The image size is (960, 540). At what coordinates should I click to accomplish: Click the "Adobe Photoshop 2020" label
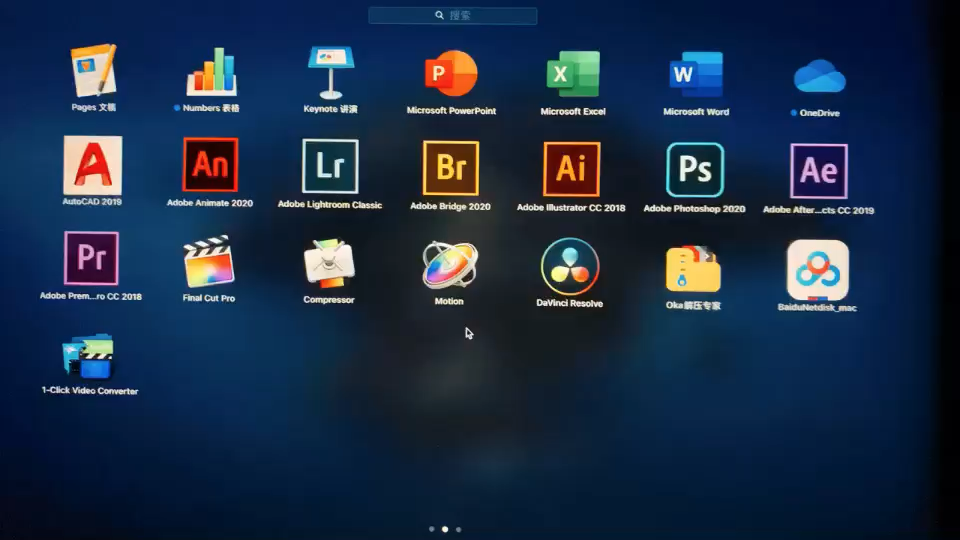click(694, 209)
